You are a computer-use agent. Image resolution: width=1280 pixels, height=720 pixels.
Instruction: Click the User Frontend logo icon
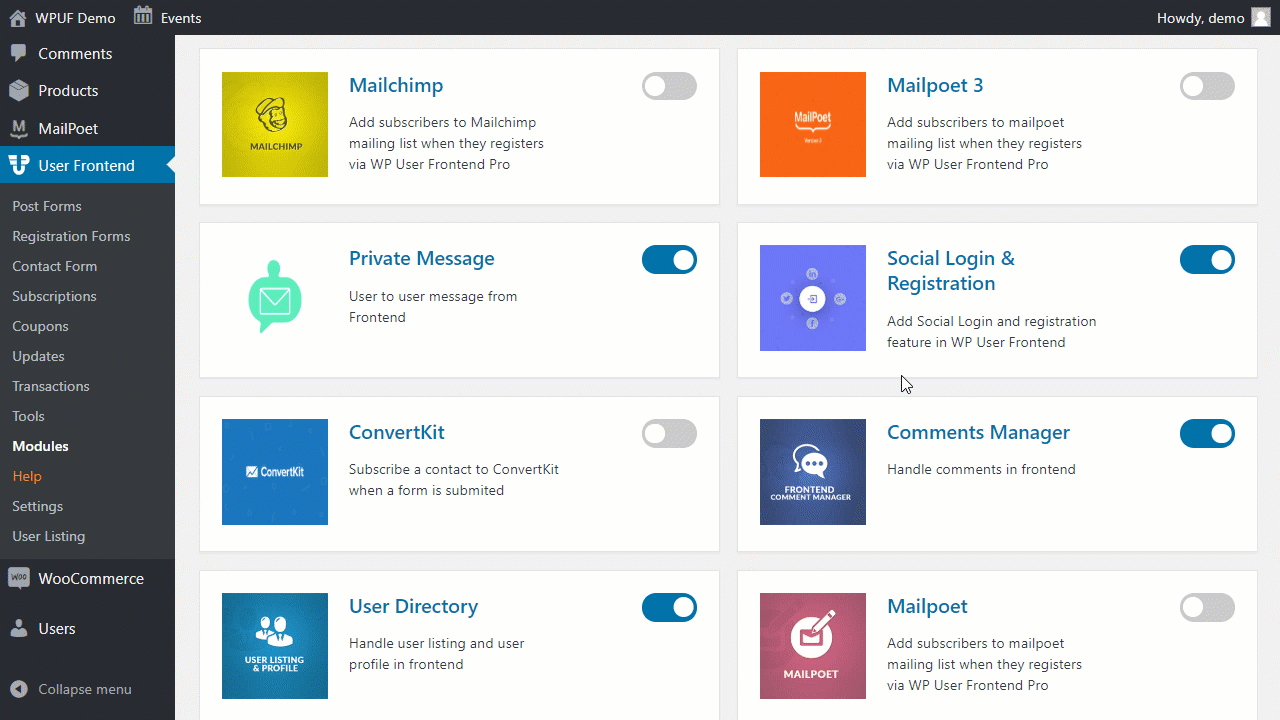pos(19,165)
